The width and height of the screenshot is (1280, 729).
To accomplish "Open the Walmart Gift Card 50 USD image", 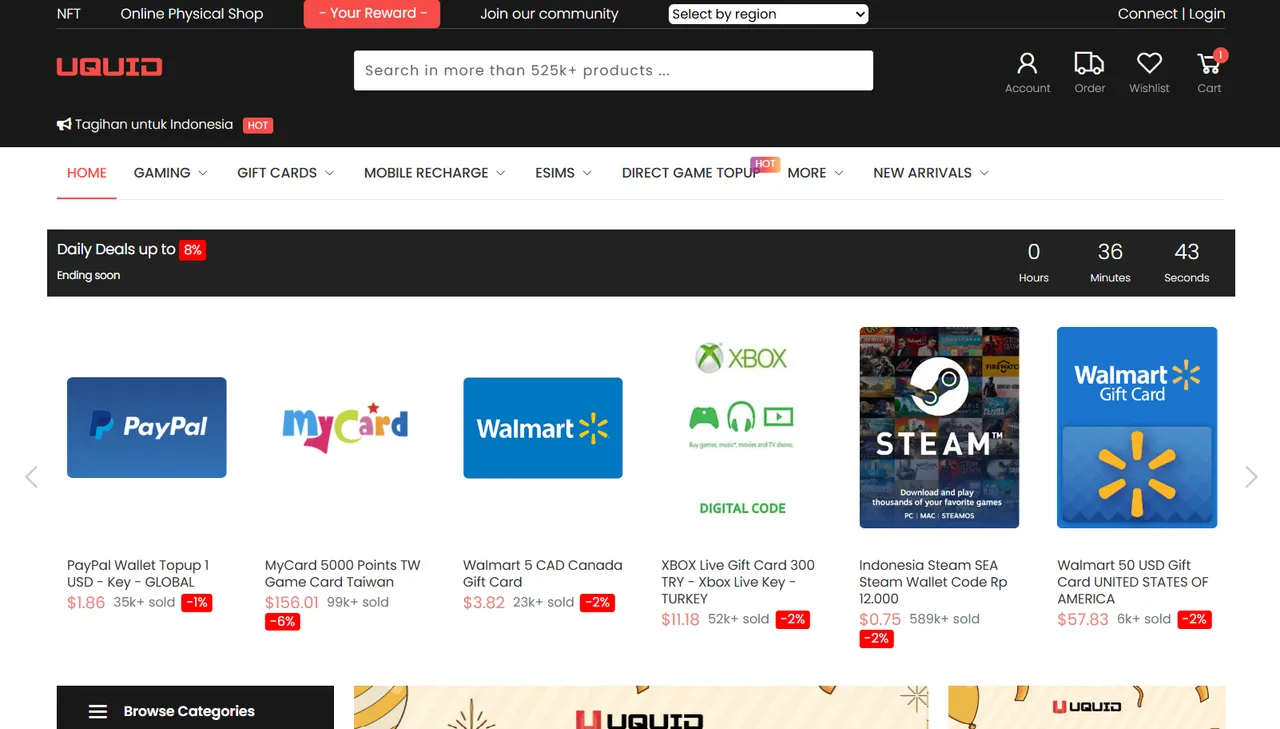I will [x=1137, y=427].
